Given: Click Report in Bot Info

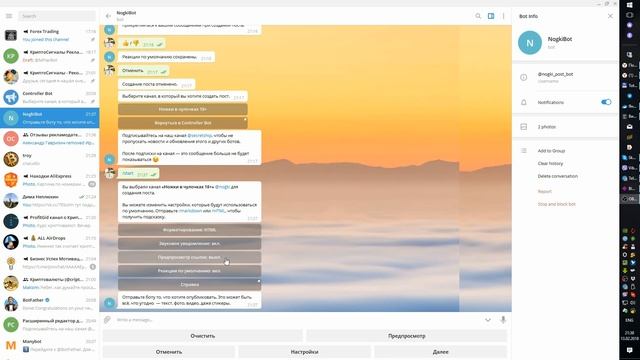Looking at the screenshot, I should pyautogui.click(x=544, y=191).
